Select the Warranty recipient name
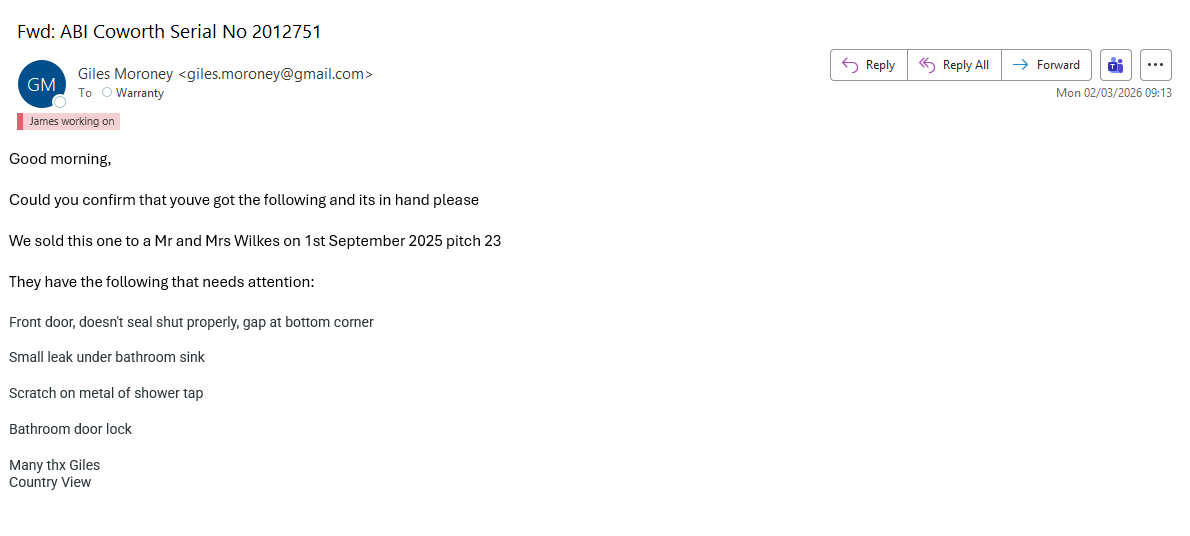 coord(140,93)
